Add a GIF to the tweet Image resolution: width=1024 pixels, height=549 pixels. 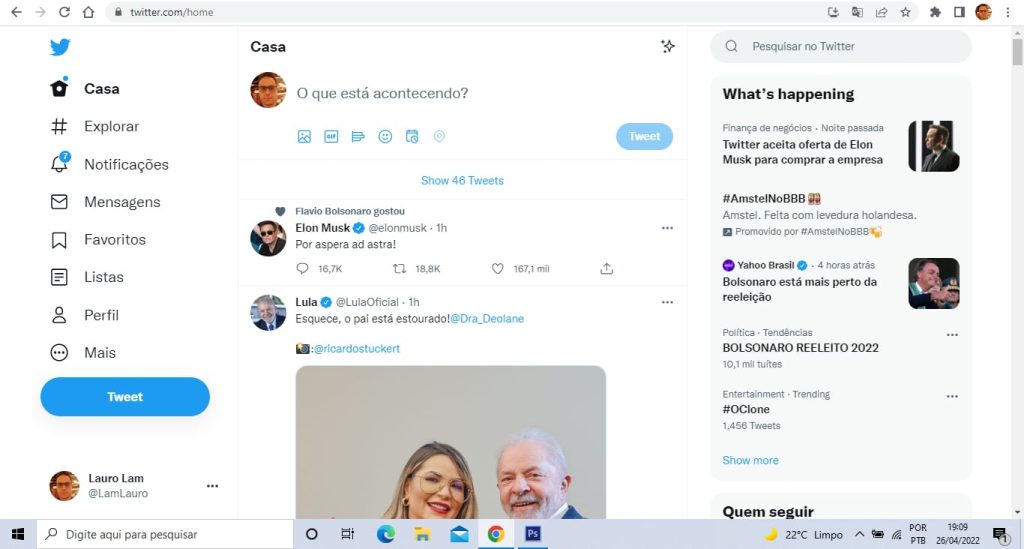click(x=331, y=136)
